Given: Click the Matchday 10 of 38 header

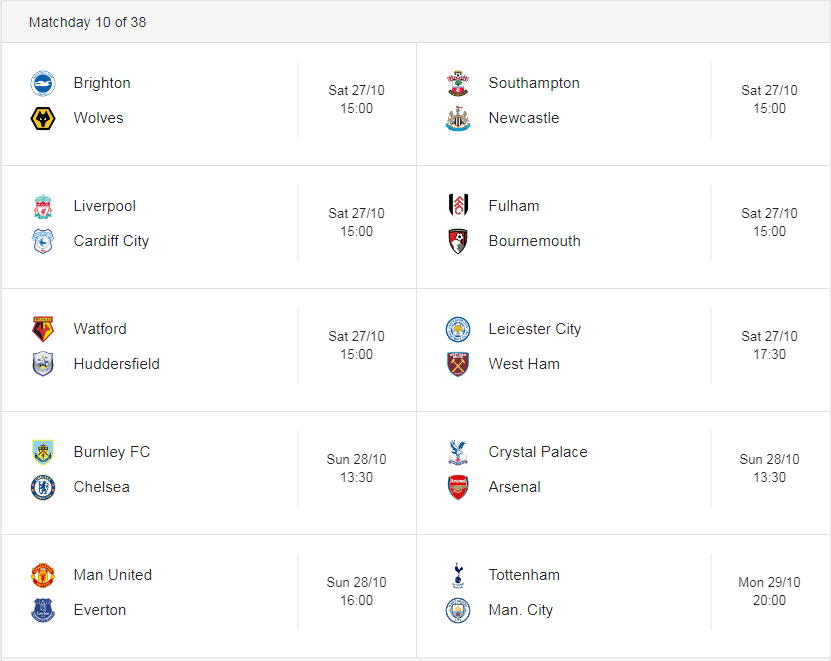Looking at the screenshot, I should coord(87,22).
